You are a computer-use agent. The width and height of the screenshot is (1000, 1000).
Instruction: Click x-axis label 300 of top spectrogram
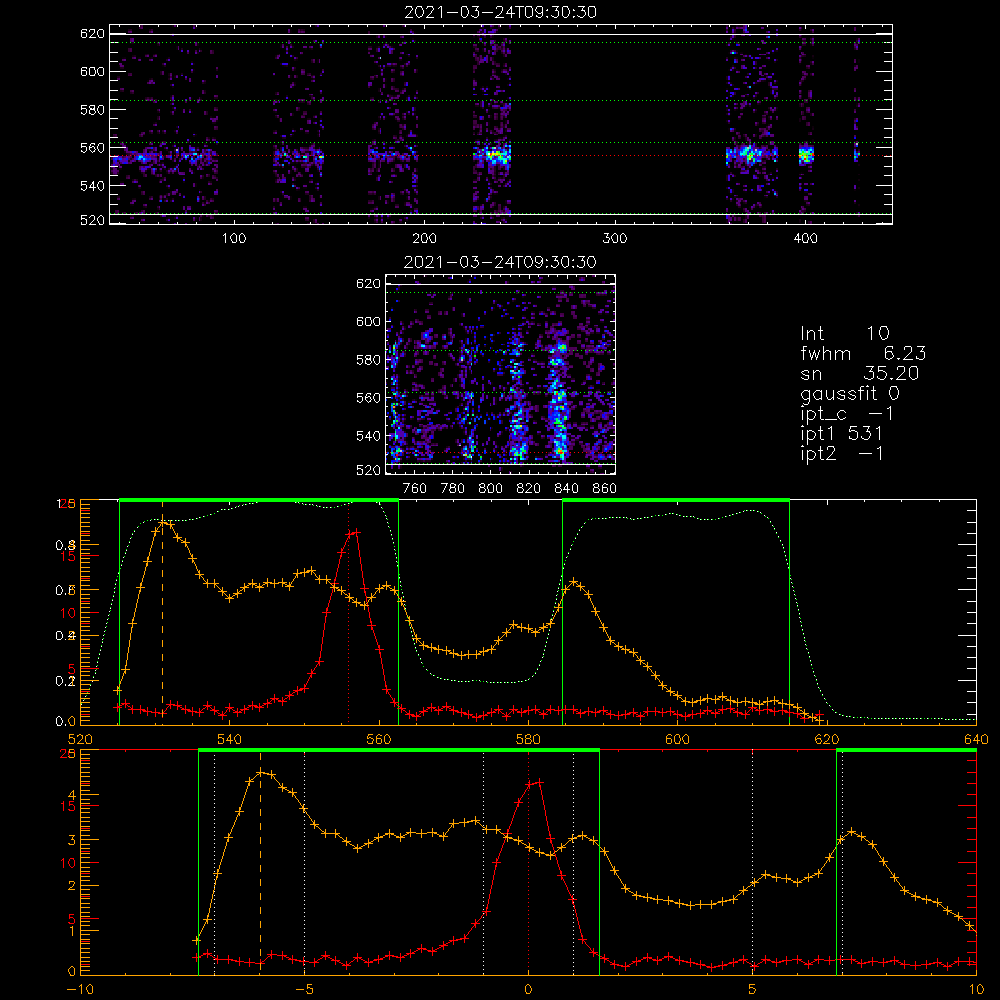pos(615,239)
